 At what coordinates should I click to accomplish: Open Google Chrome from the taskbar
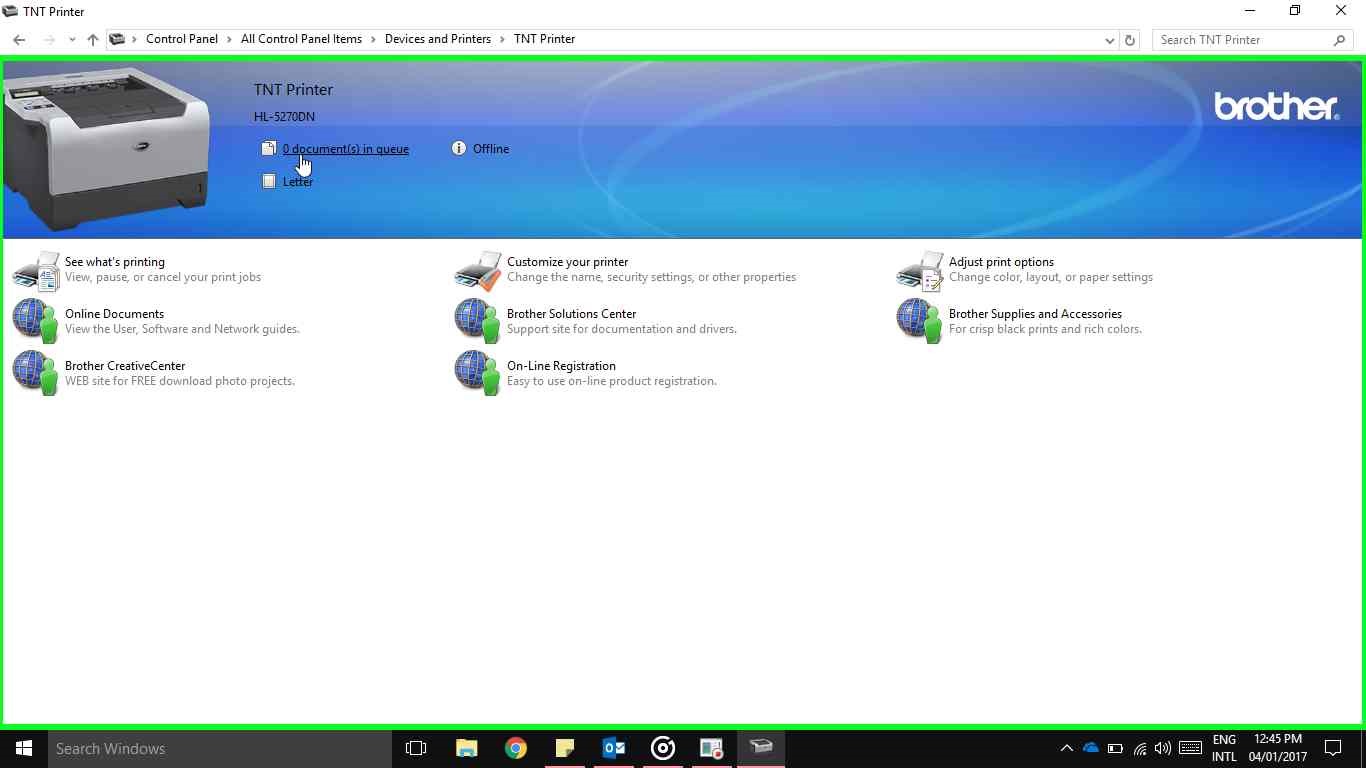[515, 748]
